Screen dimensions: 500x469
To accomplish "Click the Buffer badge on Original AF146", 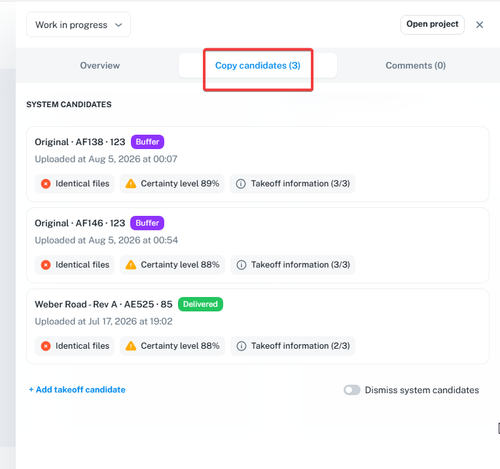I will point(147,223).
